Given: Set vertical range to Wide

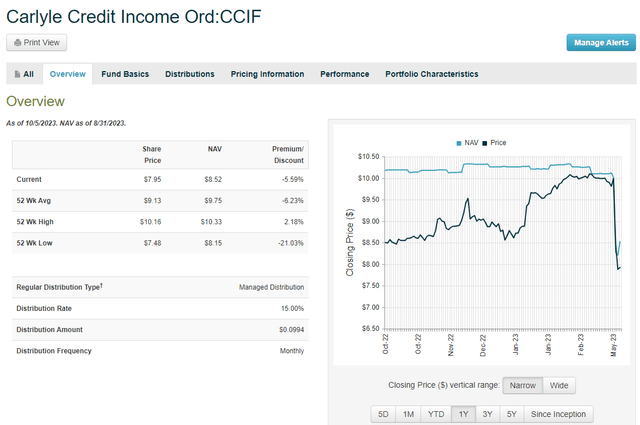Looking at the screenshot, I should pyautogui.click(x=559, y=386).
